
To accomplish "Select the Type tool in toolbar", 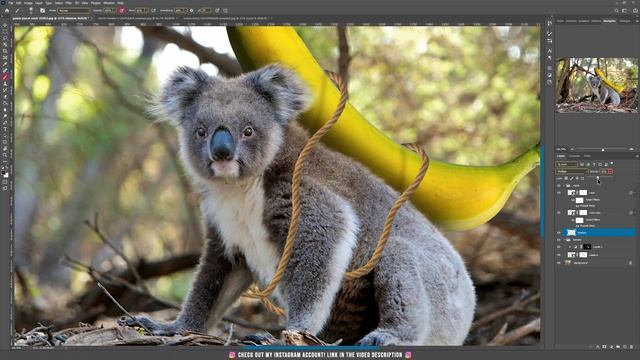I will [x=5, y=129].
